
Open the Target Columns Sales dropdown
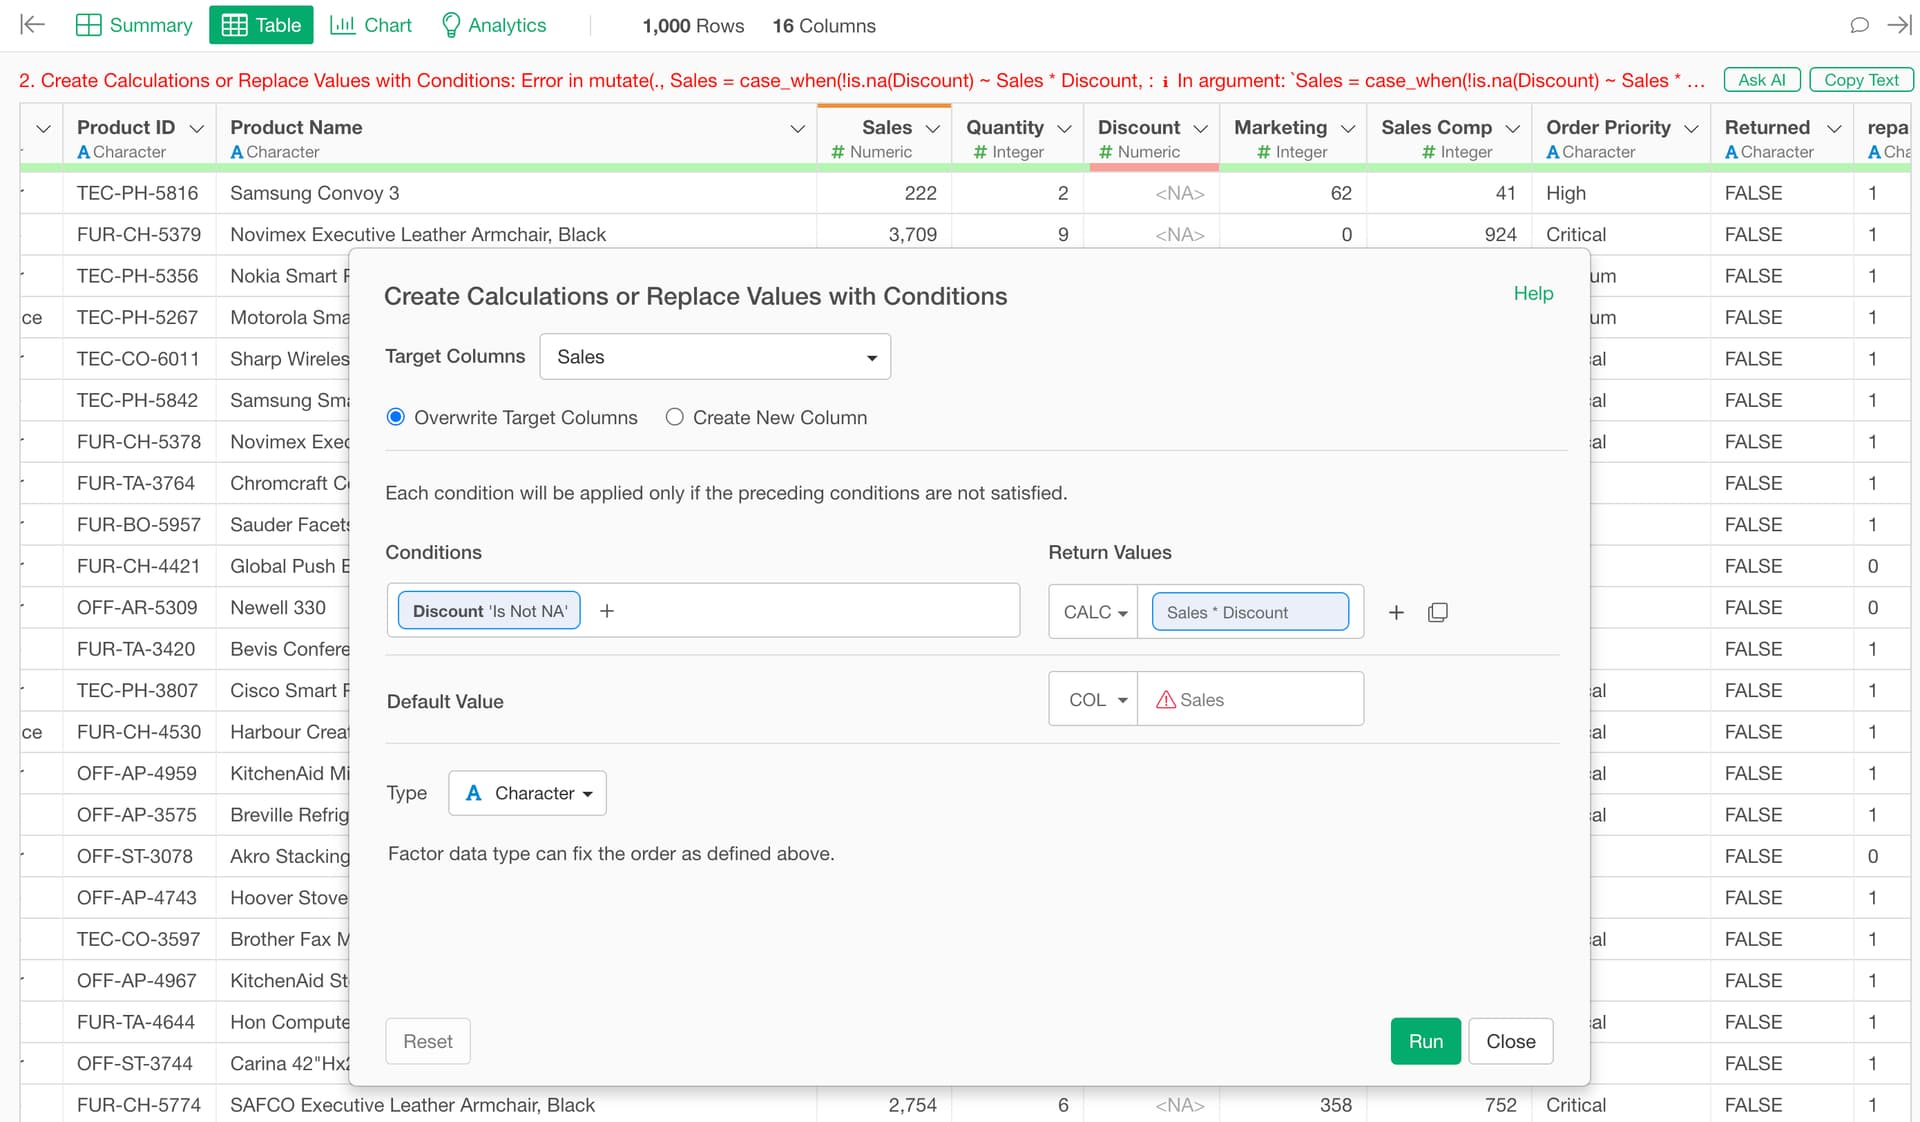pyautogui.click(x=715, y=357)
